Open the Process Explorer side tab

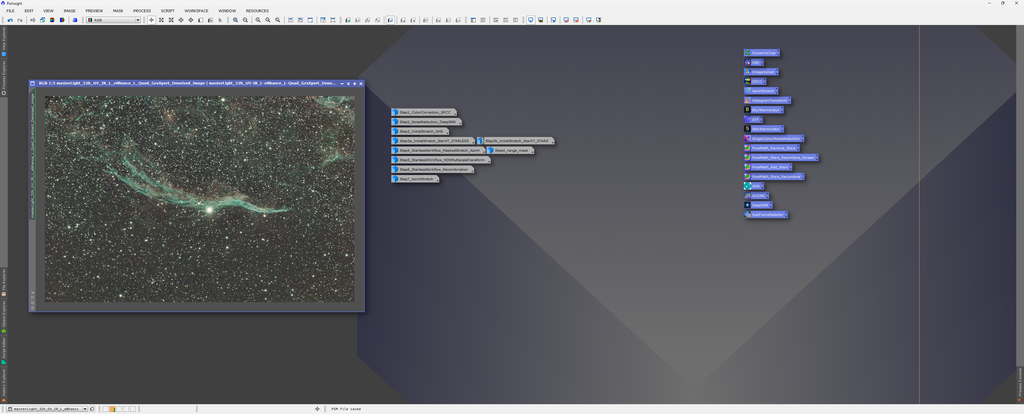(x=3, y=77)
